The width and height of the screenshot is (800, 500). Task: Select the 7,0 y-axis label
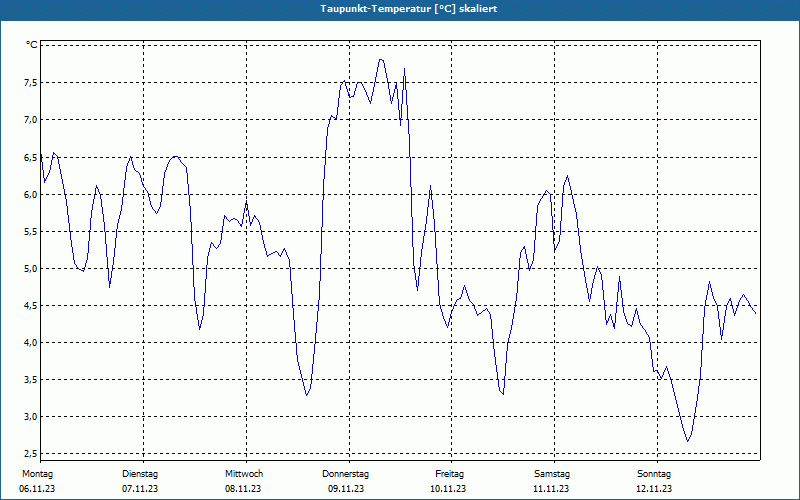31,120
